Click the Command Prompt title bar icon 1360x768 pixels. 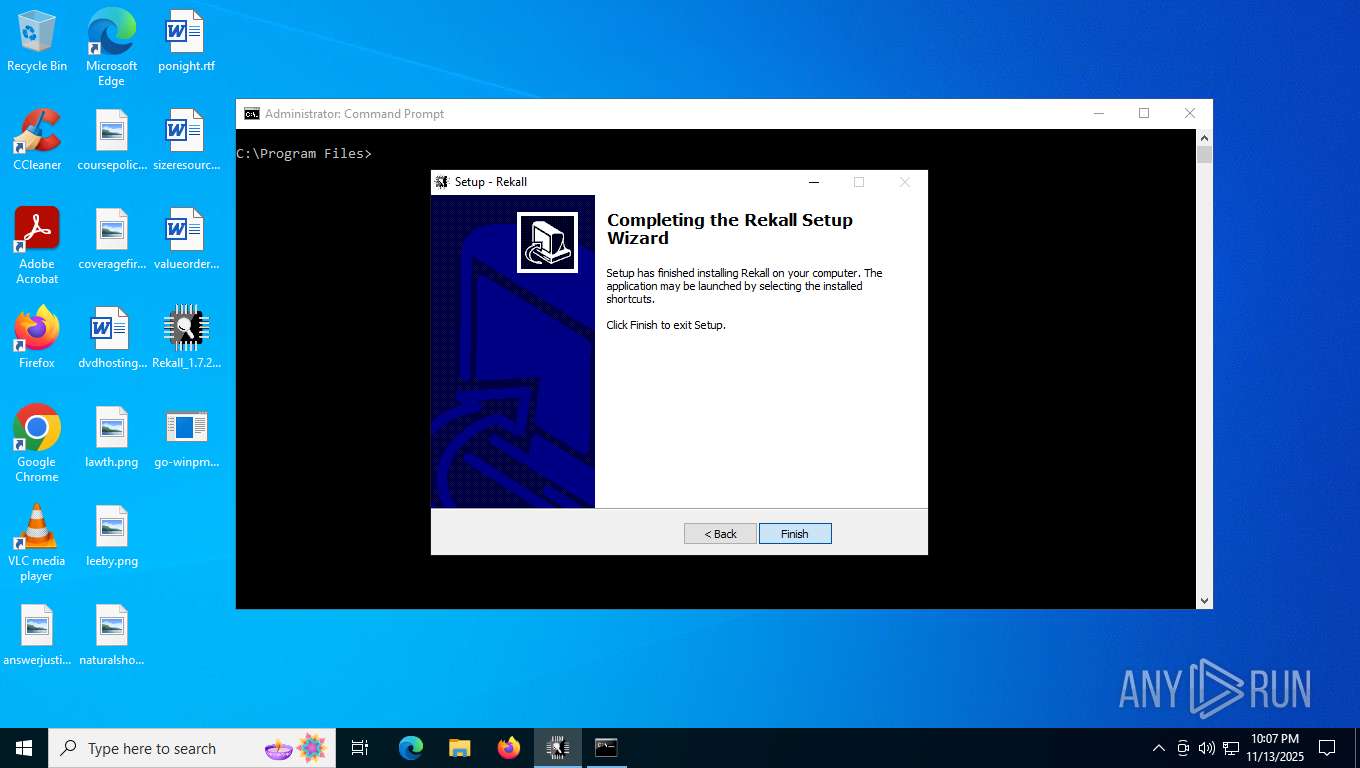252,114
